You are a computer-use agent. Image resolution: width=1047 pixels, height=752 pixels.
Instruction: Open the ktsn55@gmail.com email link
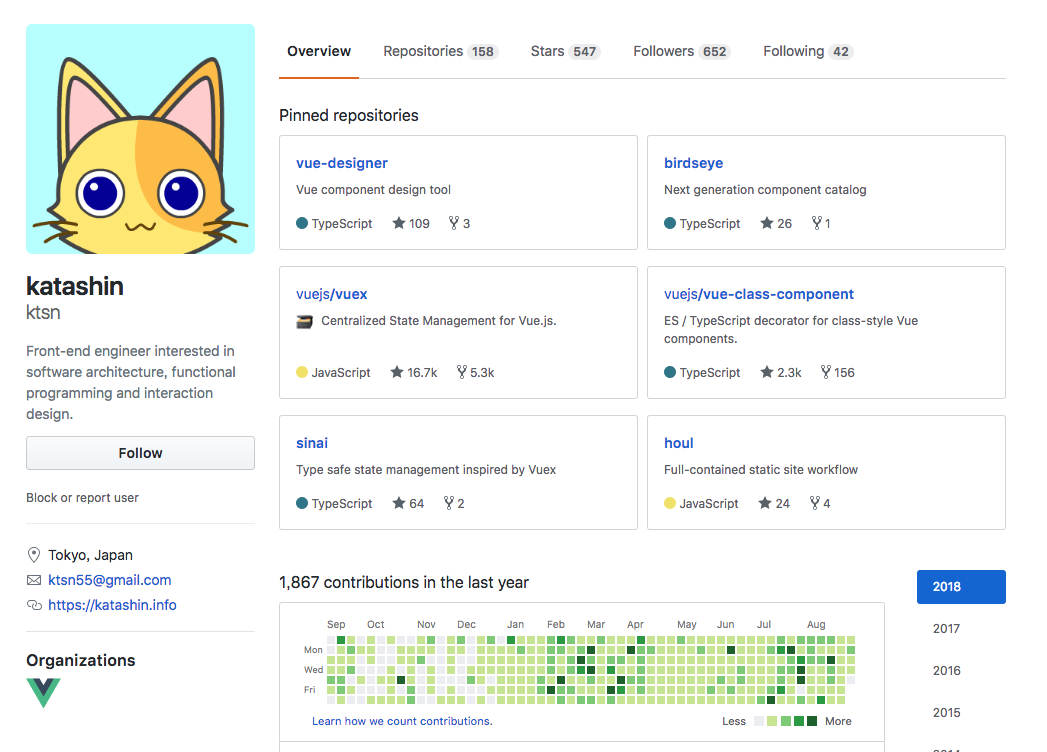pyautogui.click(x=110, y=580)
